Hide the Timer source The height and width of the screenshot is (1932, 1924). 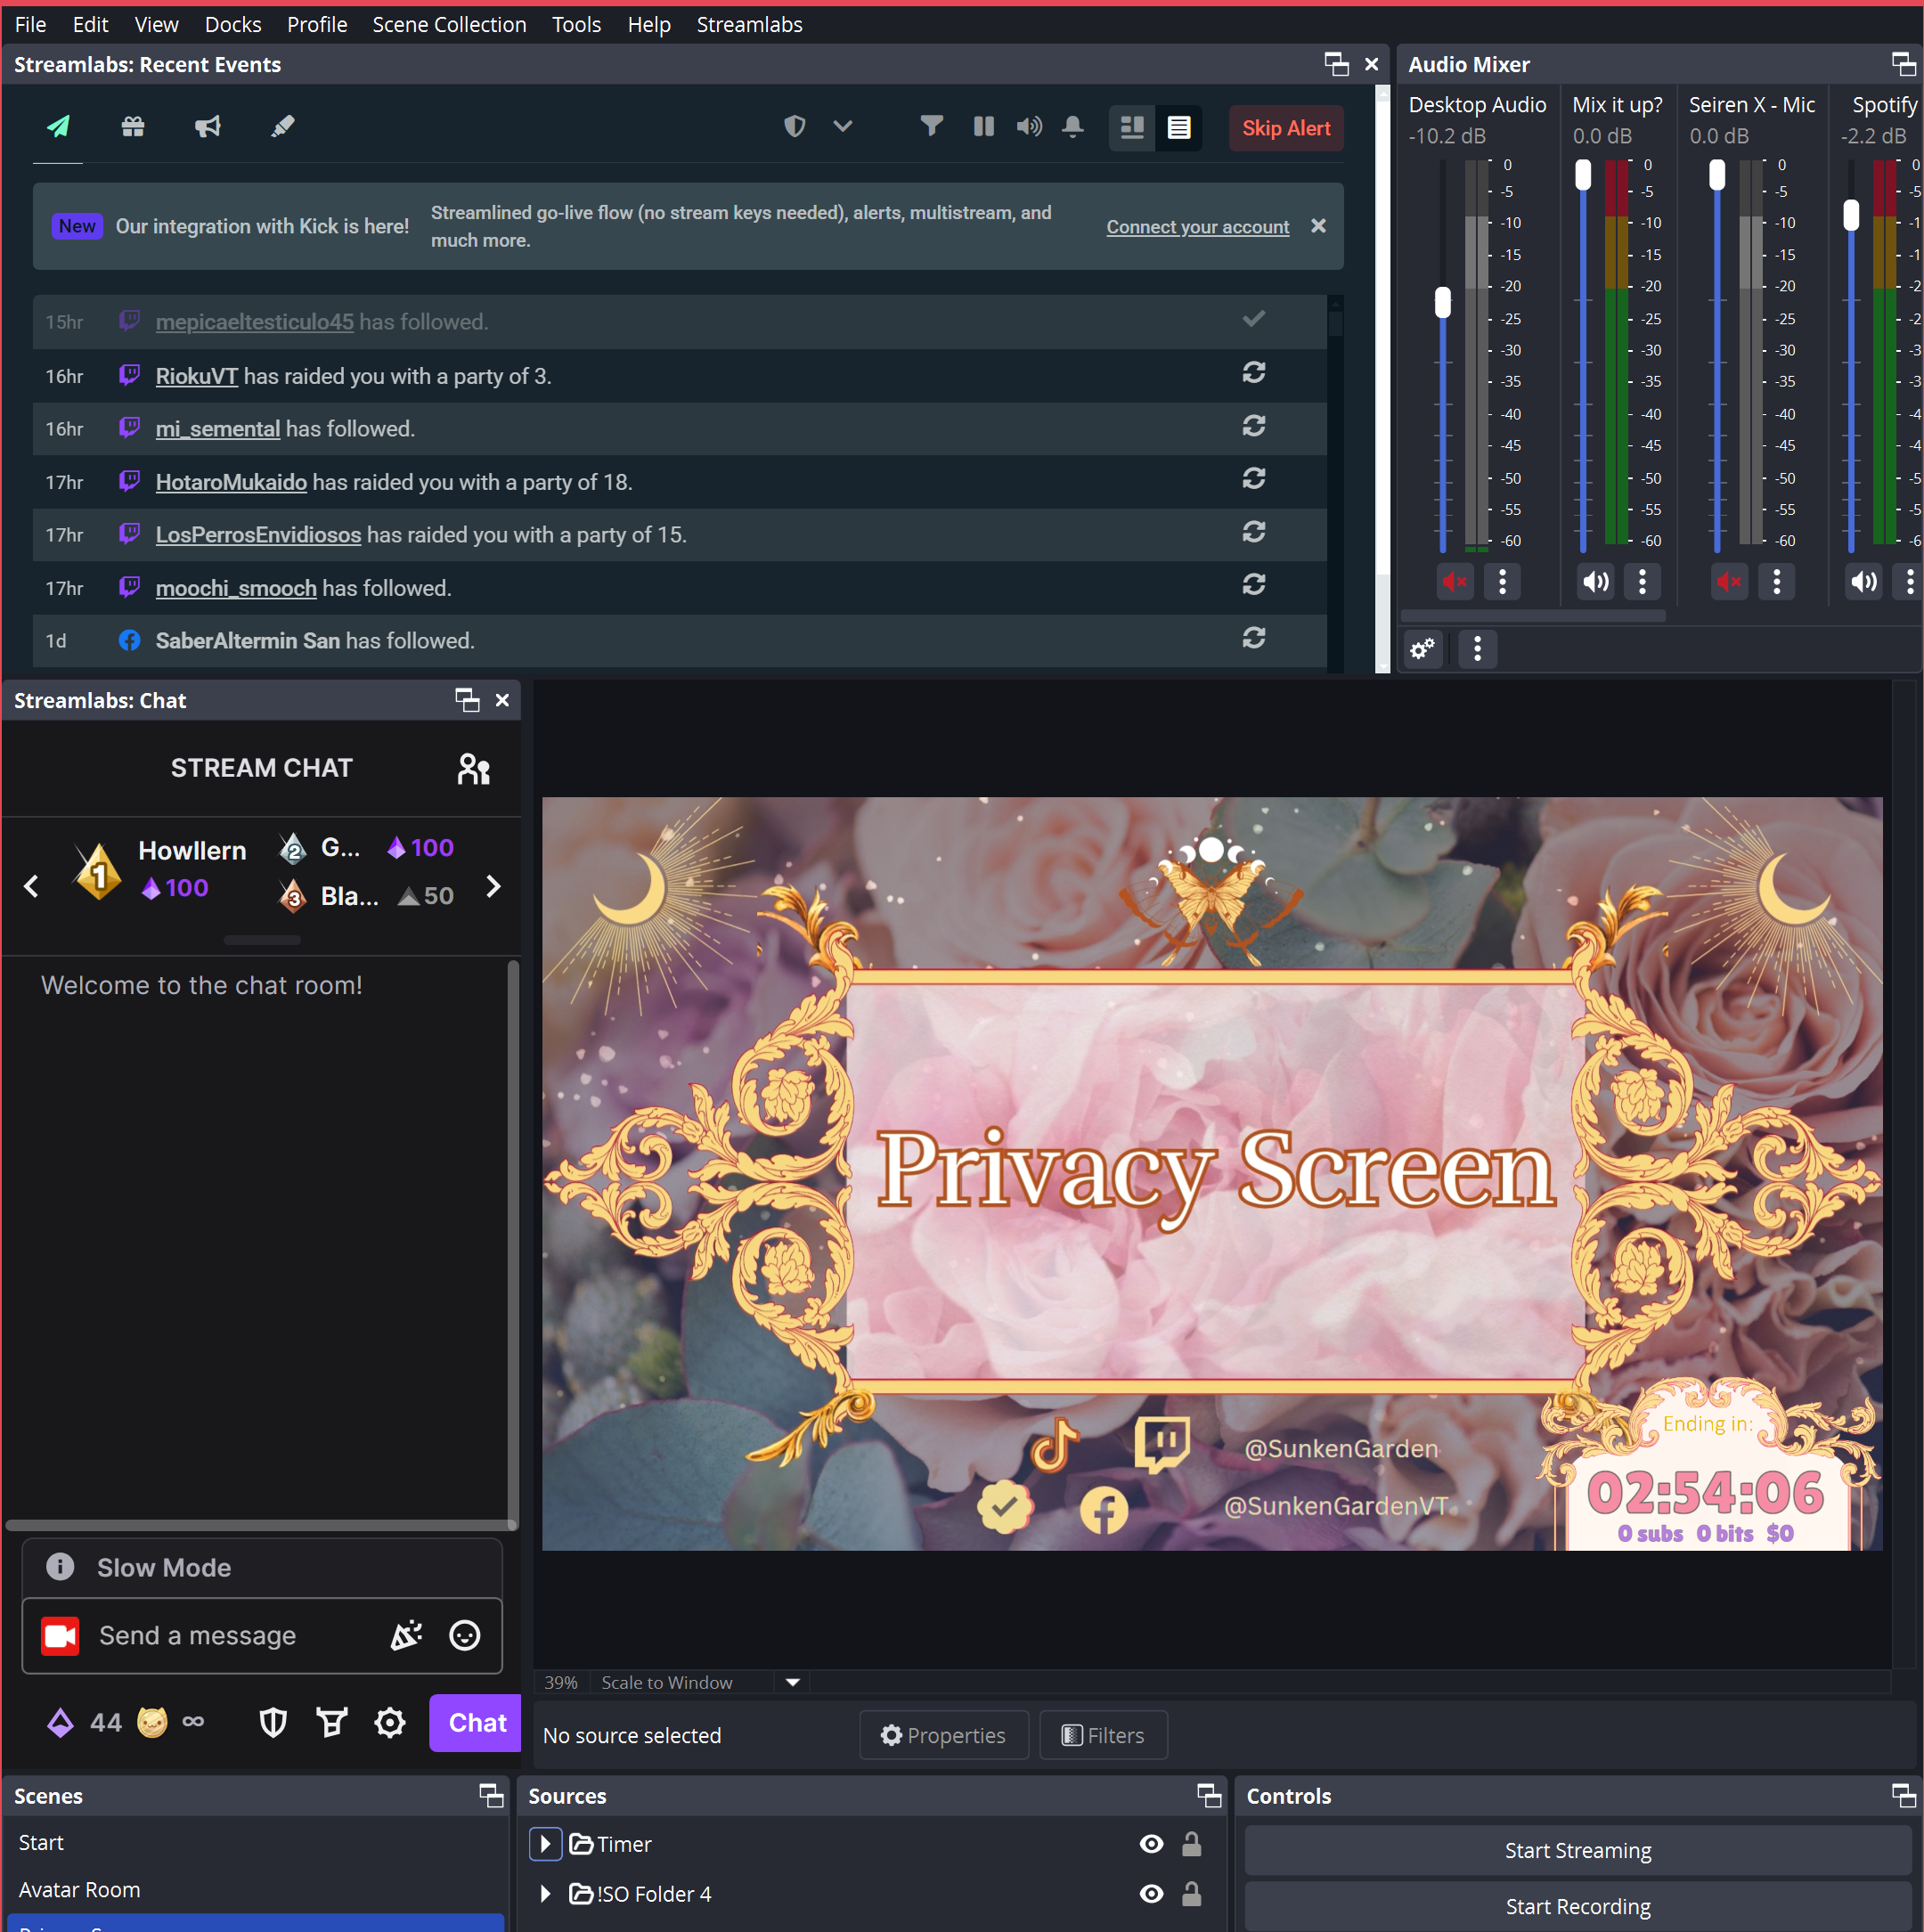pos(1151,1844)
